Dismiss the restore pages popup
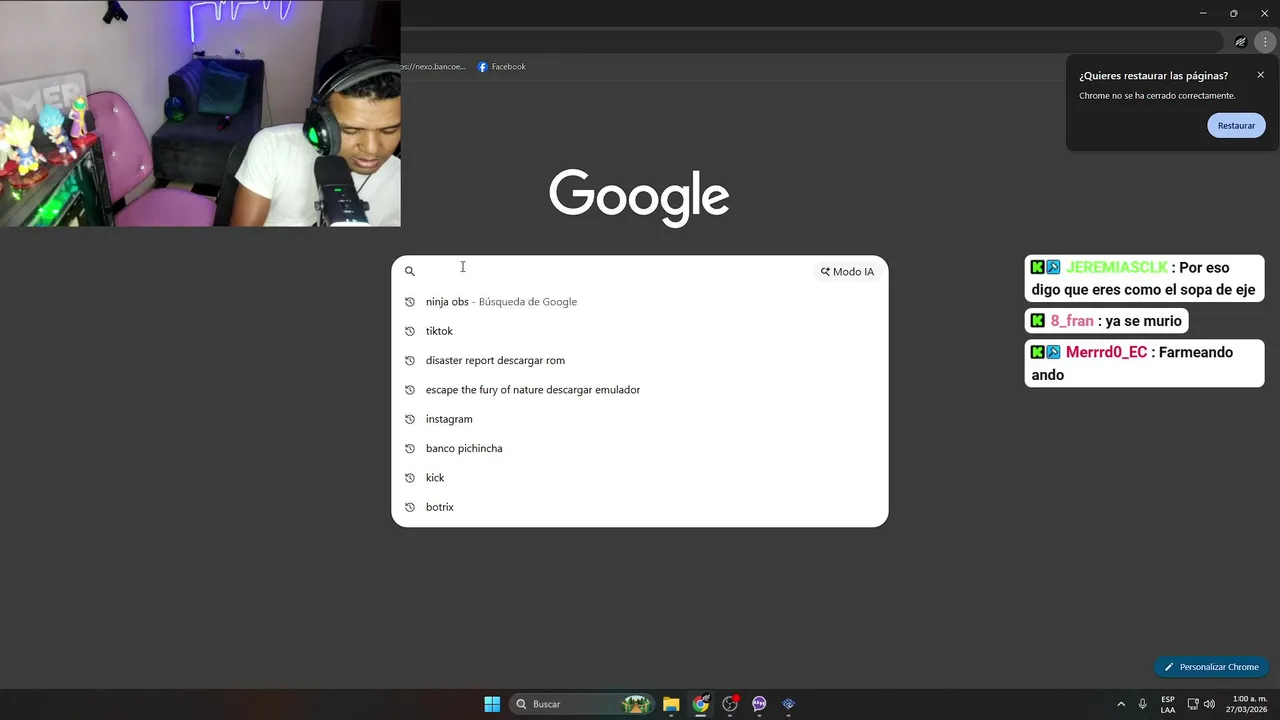The image size is (1280, 720). click(x=1260, y=75)
